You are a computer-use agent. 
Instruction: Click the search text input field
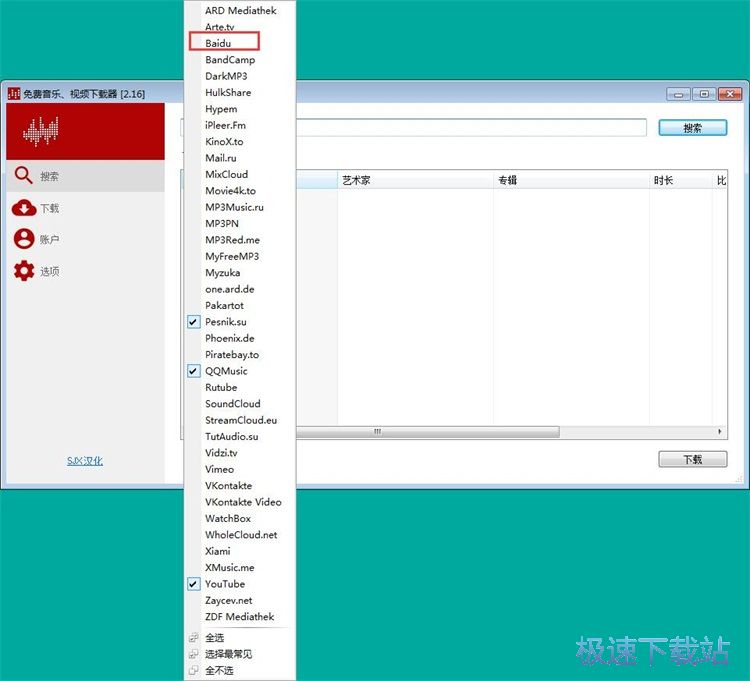pos(471,128)
